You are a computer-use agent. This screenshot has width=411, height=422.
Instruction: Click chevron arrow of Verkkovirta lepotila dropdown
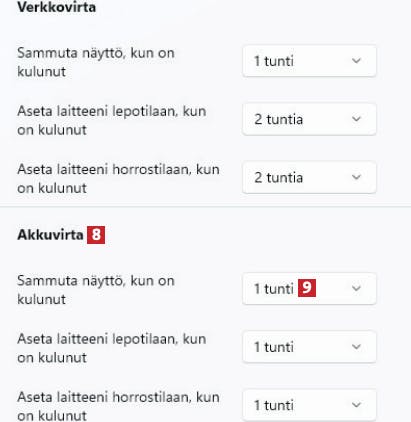coord(356,119)
